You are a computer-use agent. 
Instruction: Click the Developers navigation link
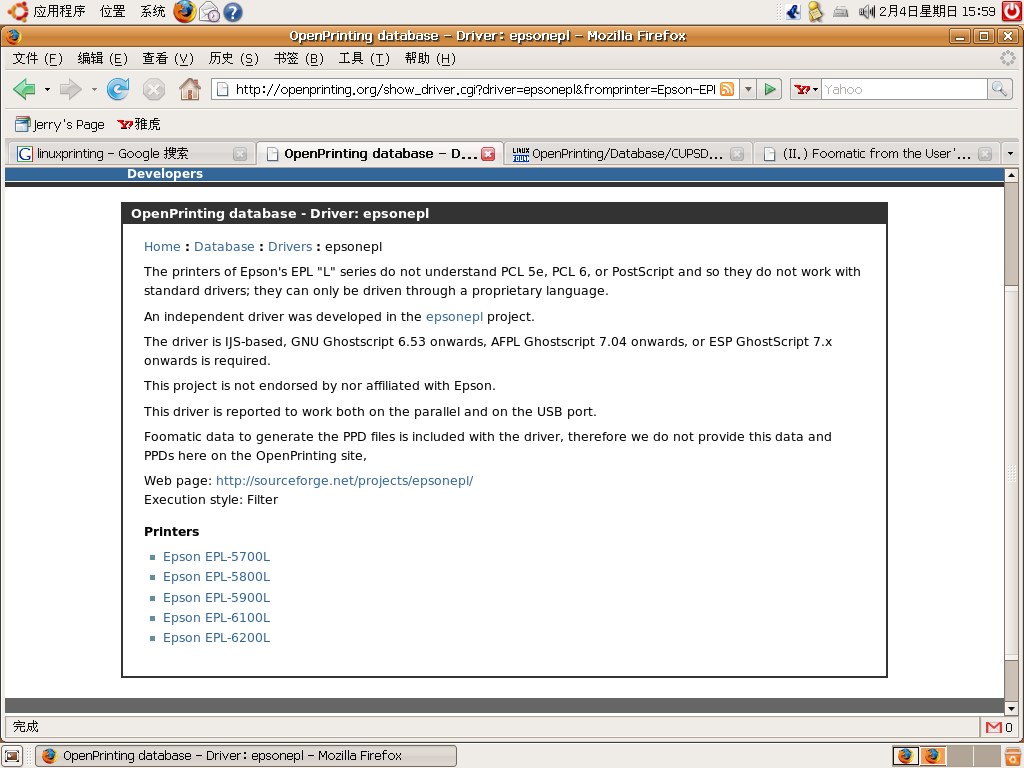tap(165, 174)
